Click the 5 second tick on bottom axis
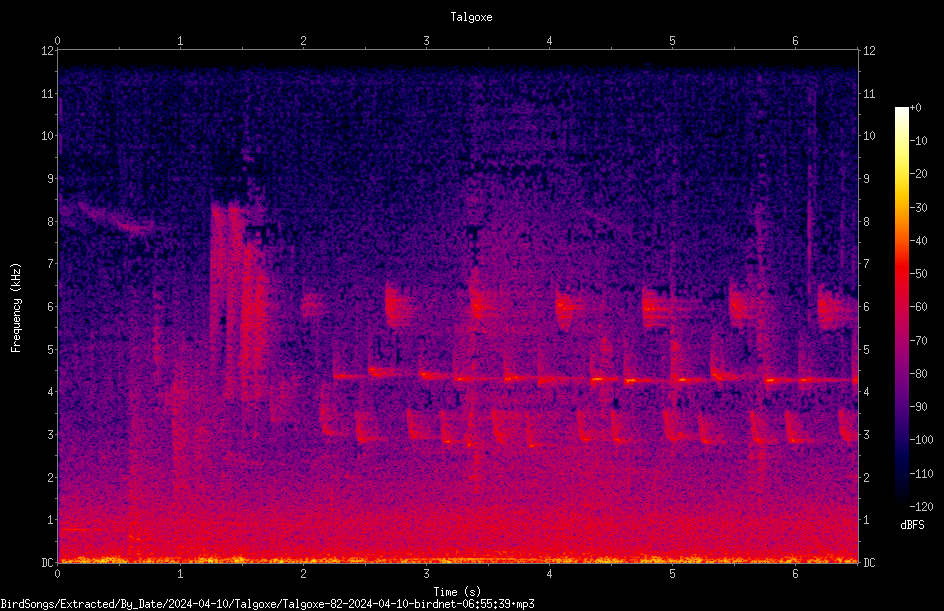 tap(672, 574)
